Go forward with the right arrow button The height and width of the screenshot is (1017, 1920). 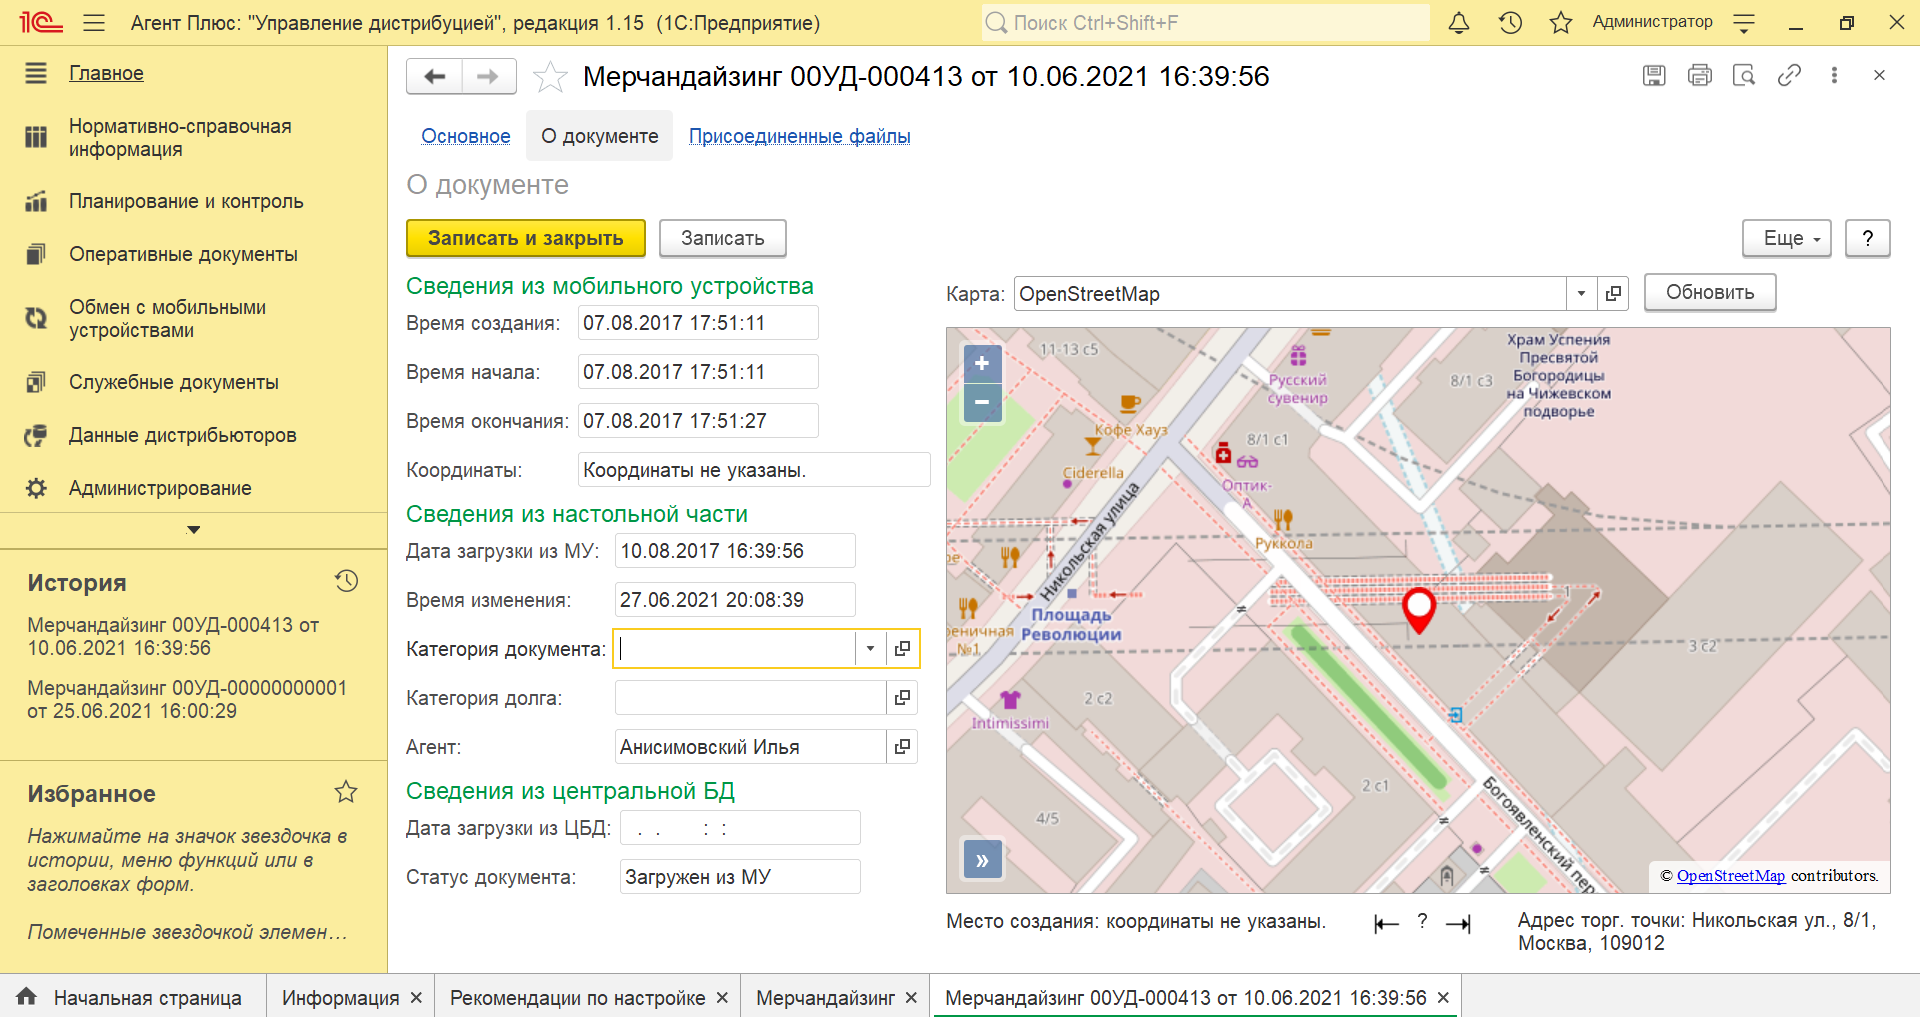pos(488,76)
